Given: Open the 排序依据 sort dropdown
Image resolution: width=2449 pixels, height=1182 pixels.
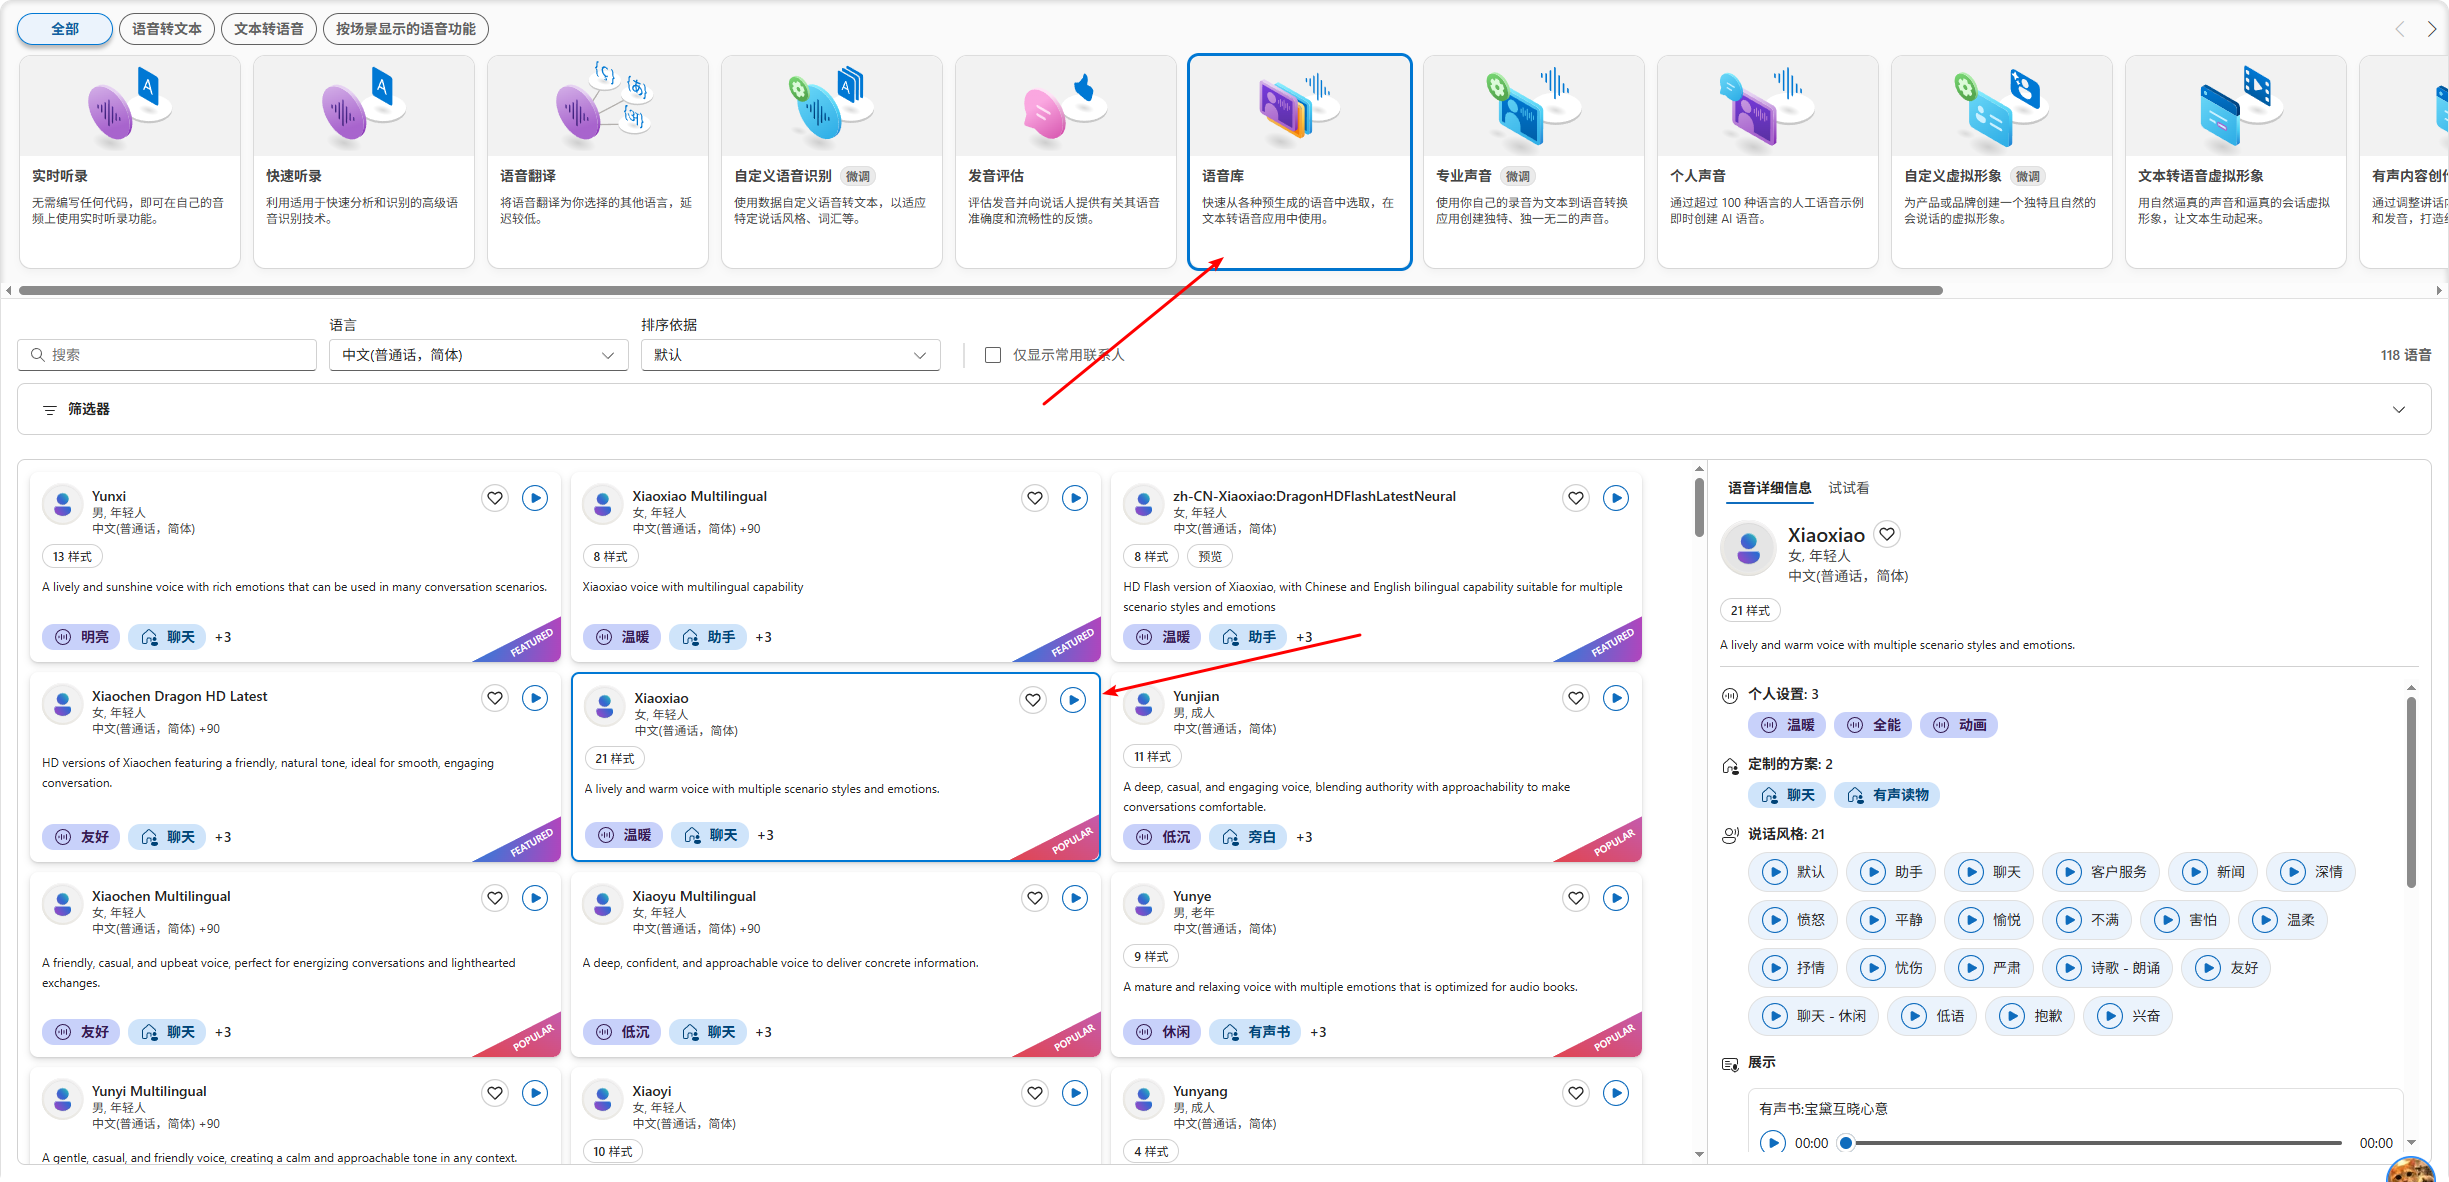Looking at the screenshot, I should (790, 355).
